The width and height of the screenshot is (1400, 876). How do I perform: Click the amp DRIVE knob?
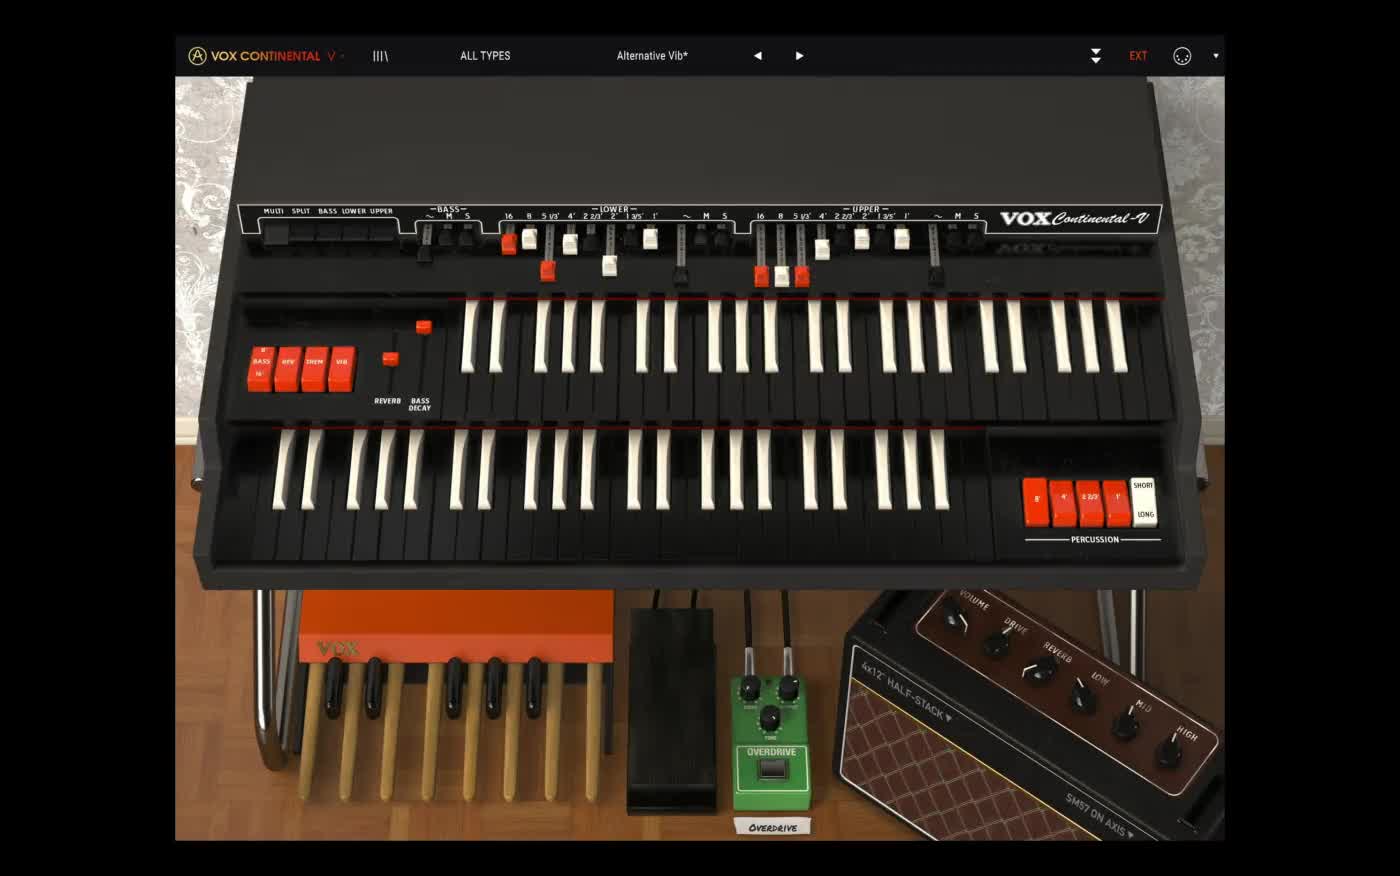[996, 643]
